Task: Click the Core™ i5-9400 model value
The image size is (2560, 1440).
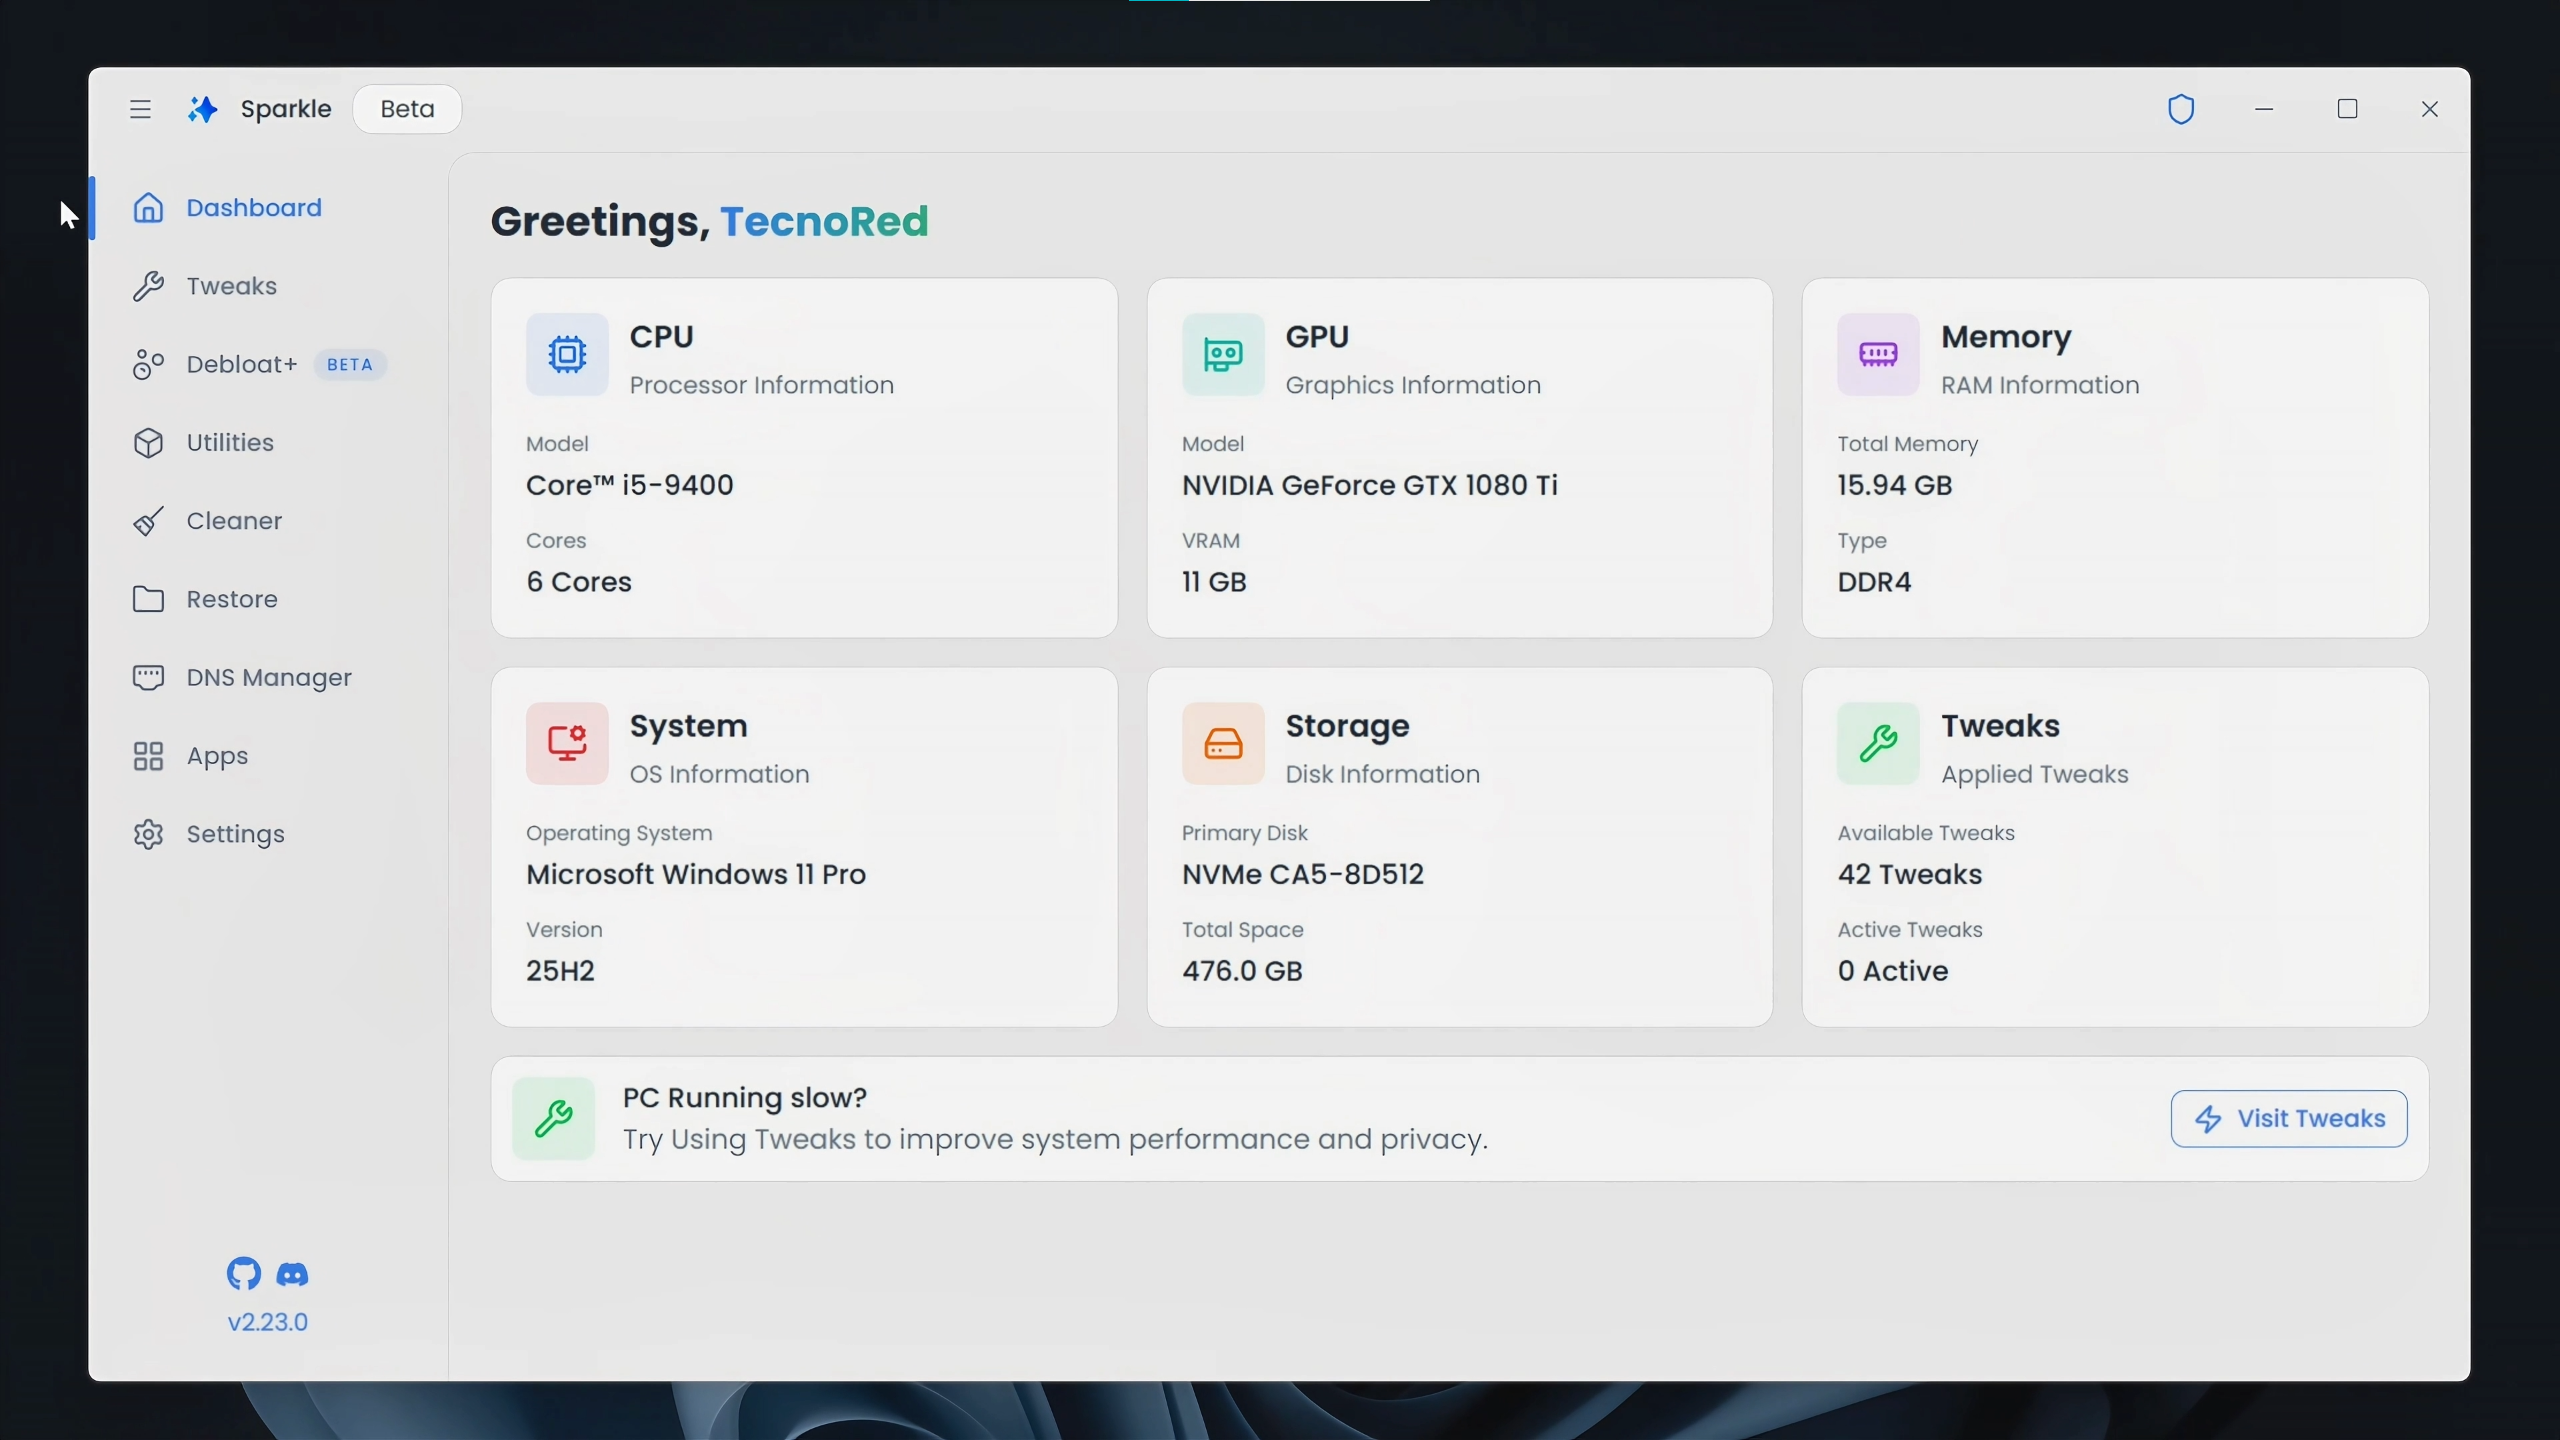Action: click(630, 485)
